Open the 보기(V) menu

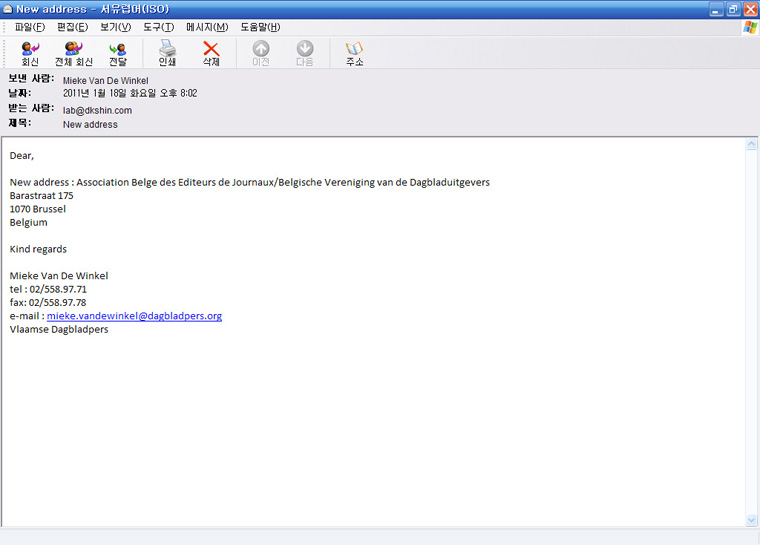pos(115,27)
